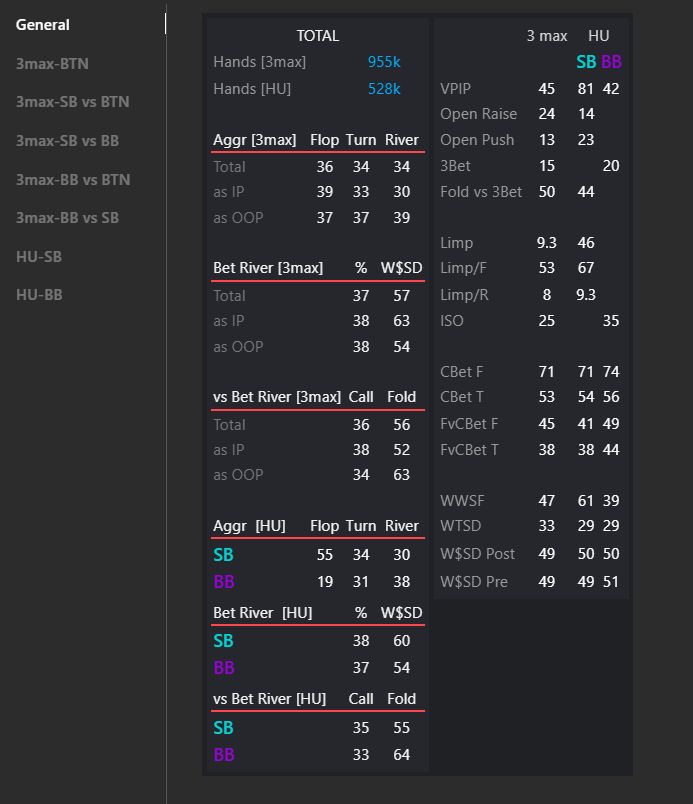Open the 3max-BTN tab
The width and height of the screenshot is (693, 804).
click(52, 64)
